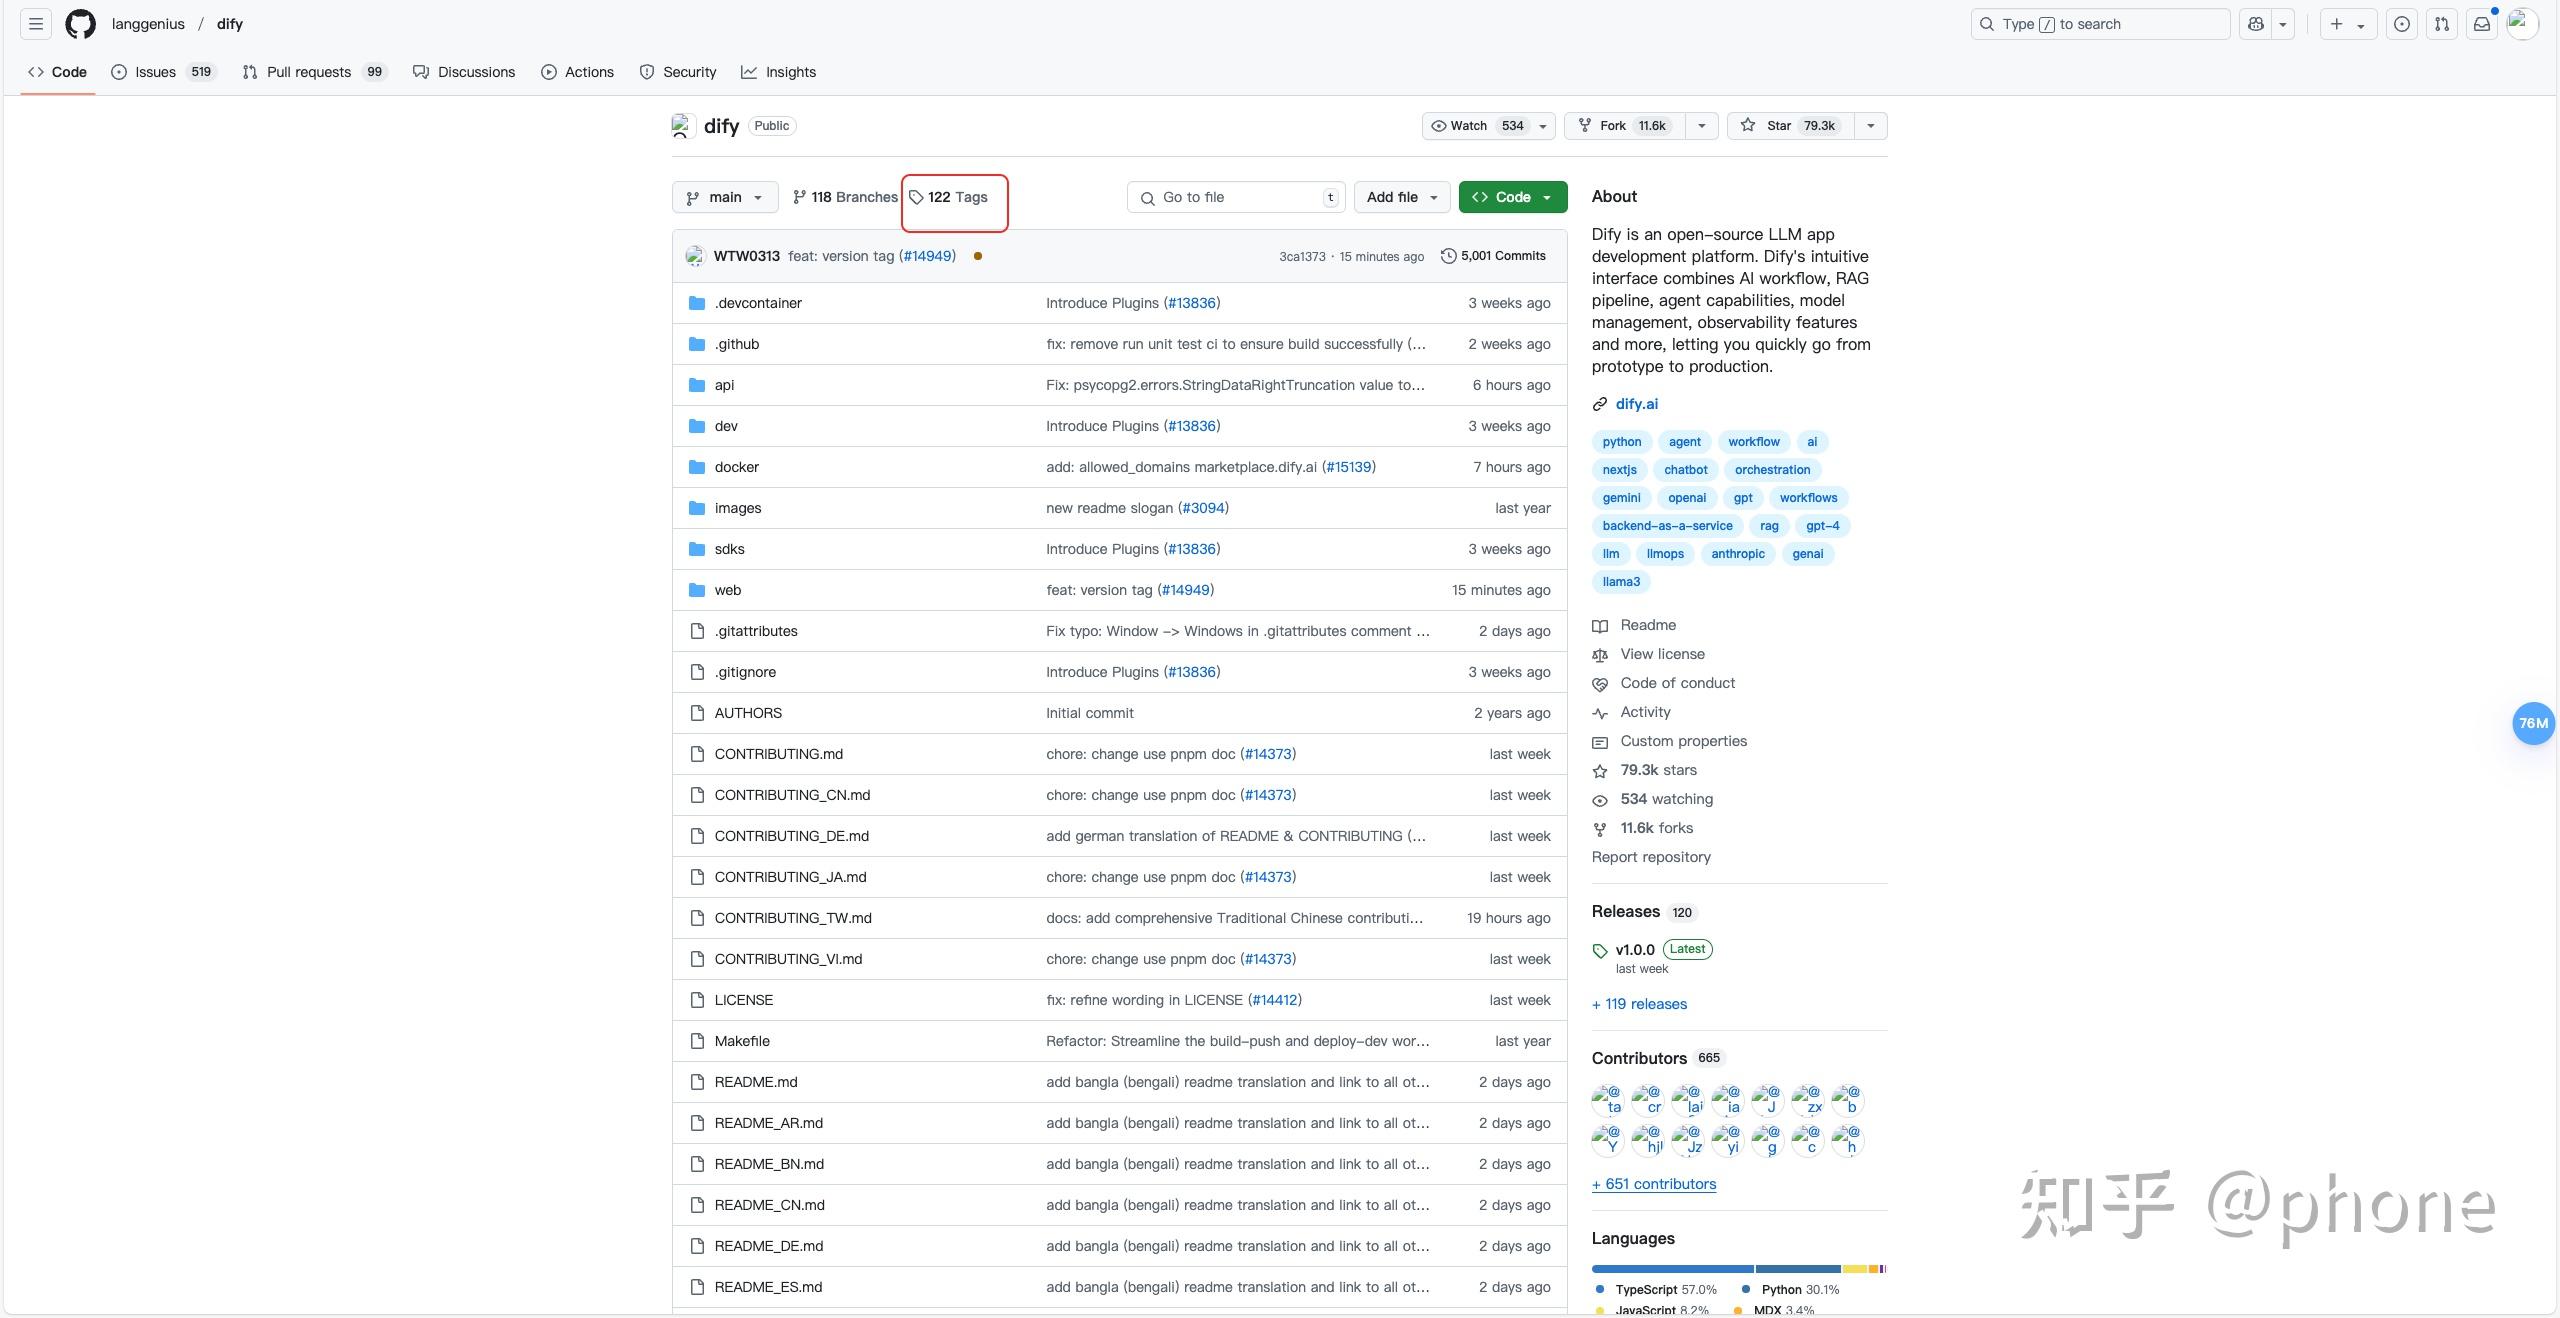Expand the green Code dropdown
Image resolution: width=2560 pixels, height=1318 pixels.
pyautogui.click(x=1513, y=197)
